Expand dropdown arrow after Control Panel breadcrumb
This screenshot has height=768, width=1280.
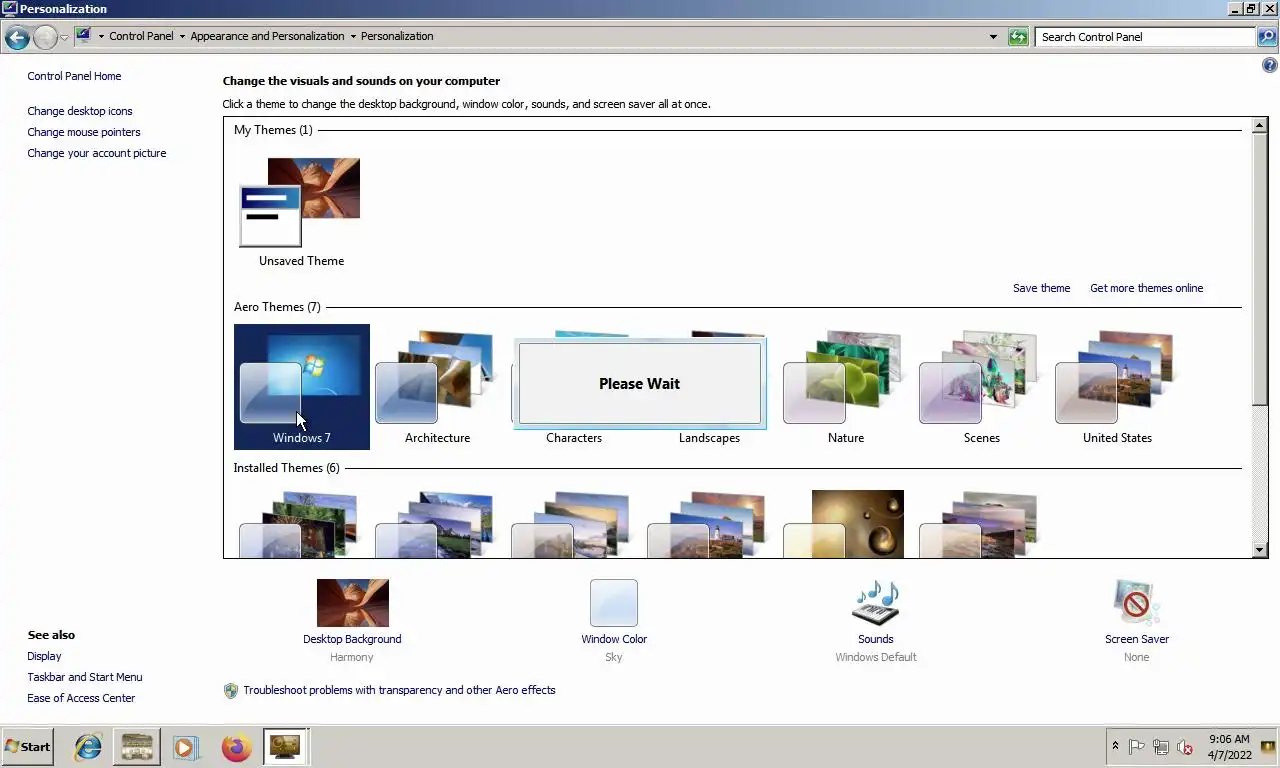182,37
